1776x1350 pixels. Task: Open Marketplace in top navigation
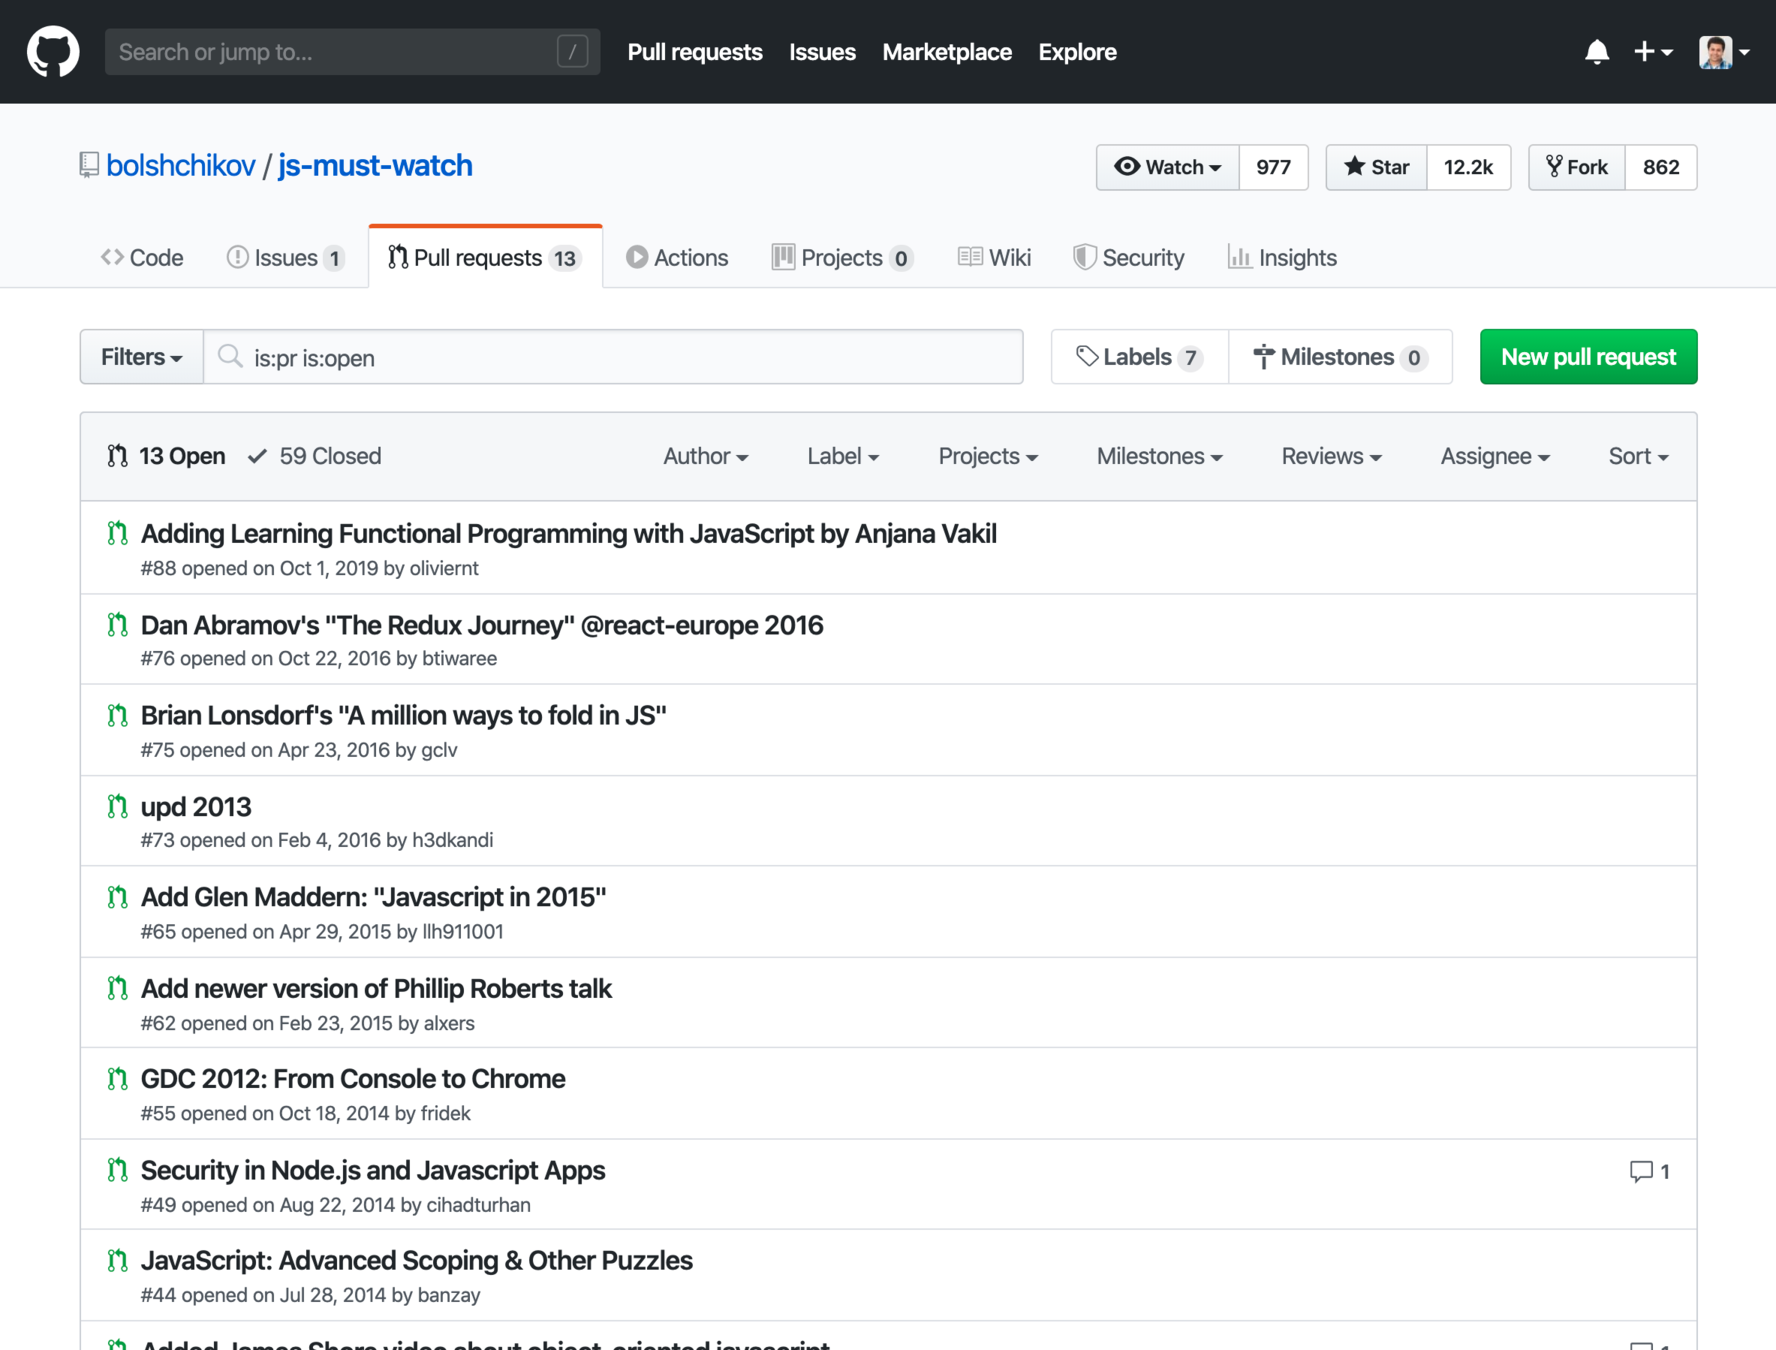click(947, 52)
